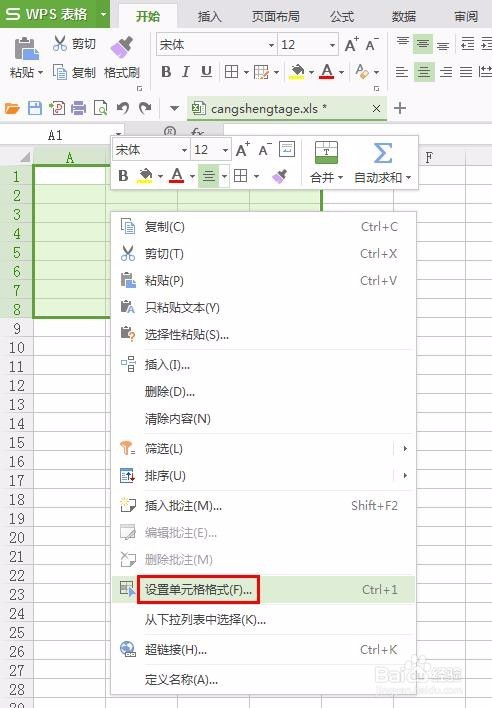Click the ribbon align left icon
The height and width of the screenshot is (708, 492).
[x=401, y=72]
